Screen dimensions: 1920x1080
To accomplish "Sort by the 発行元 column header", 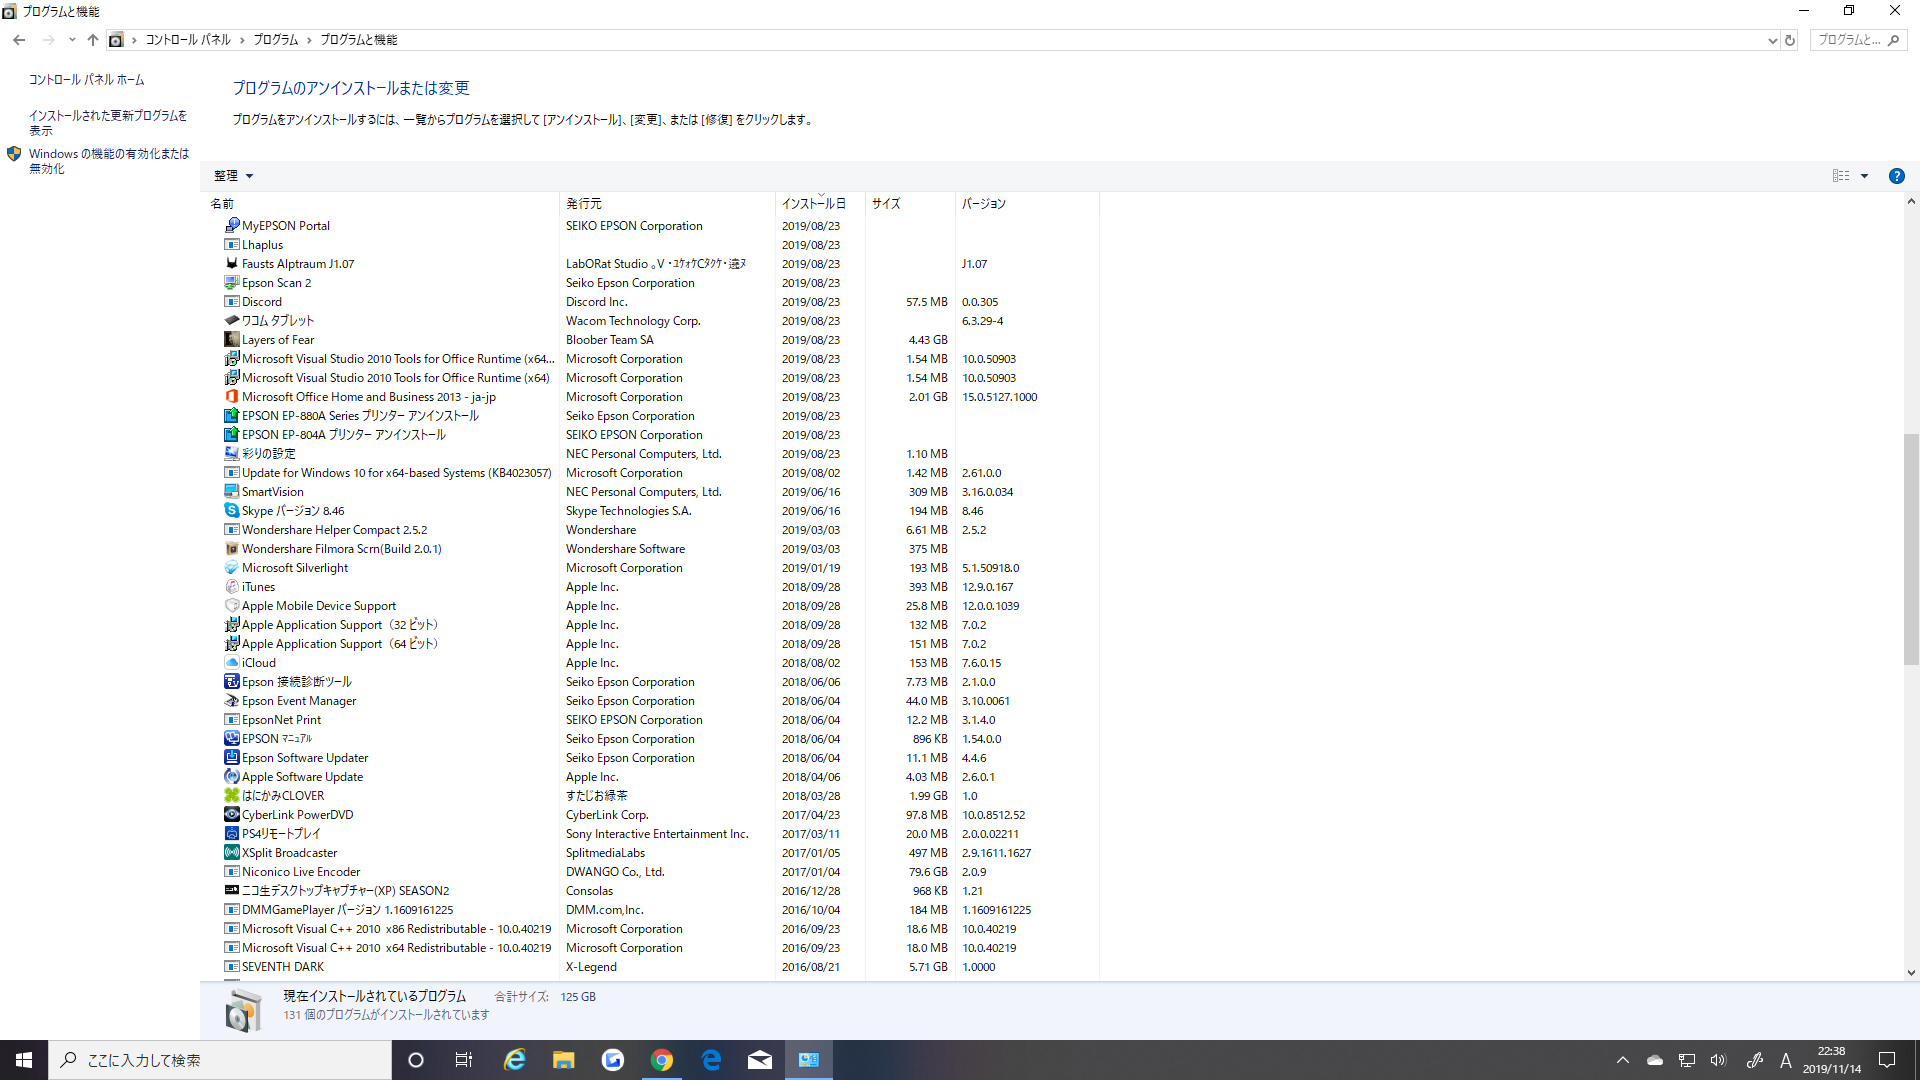I will [x=584, y=204].
